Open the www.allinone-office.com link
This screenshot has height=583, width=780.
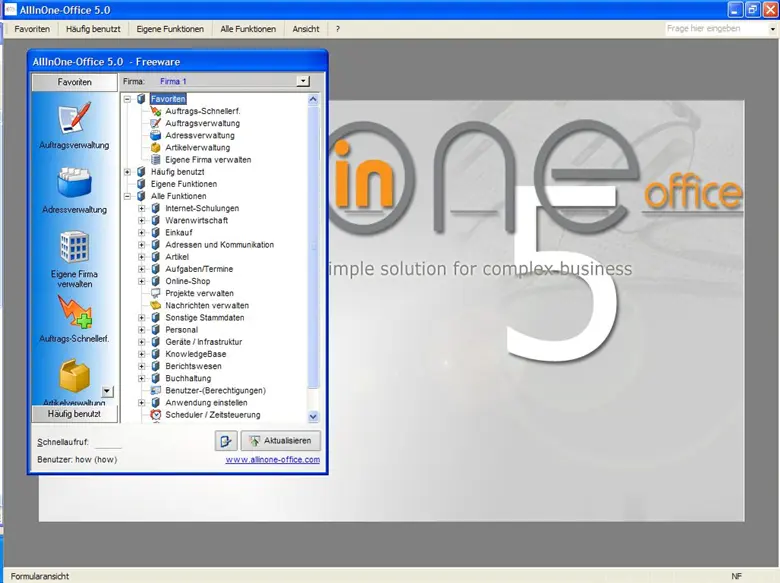tap(273, 460)
